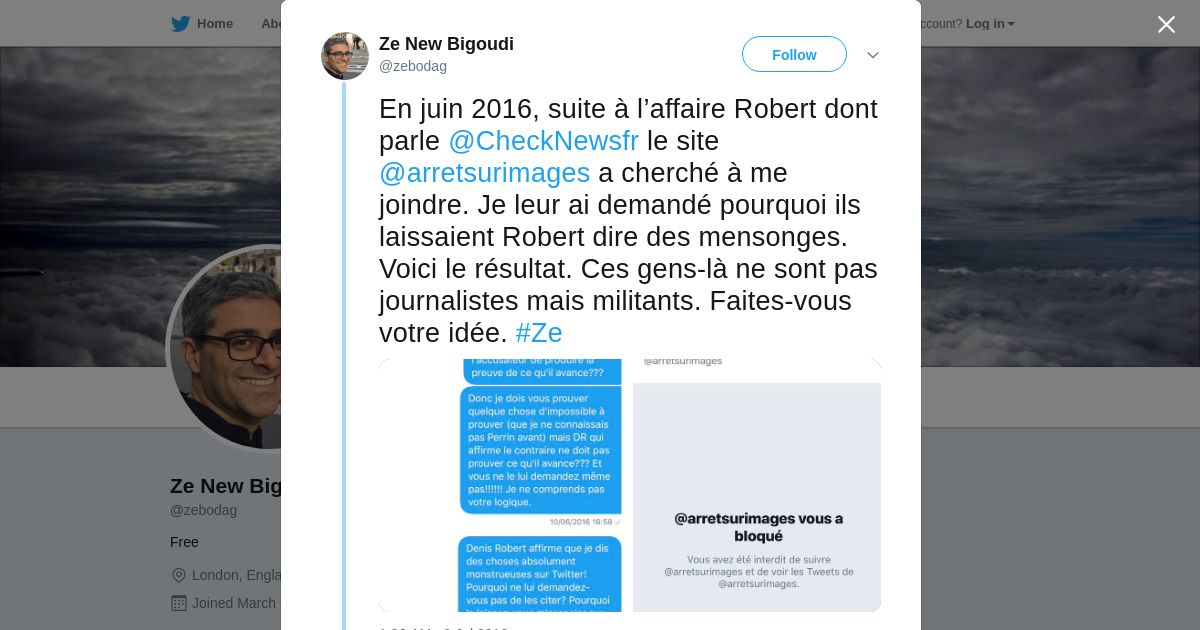Open the @arretsurimages mention link

tap(484, 172)
